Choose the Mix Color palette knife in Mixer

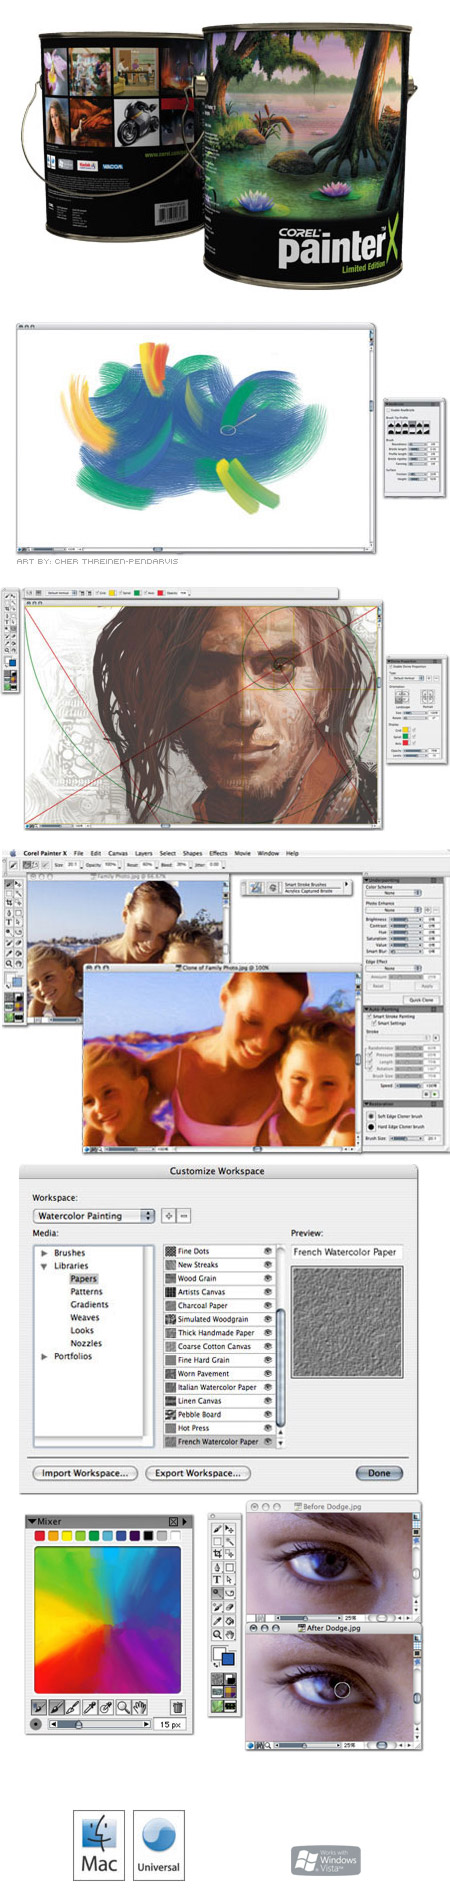click(x=73, y=1707)
